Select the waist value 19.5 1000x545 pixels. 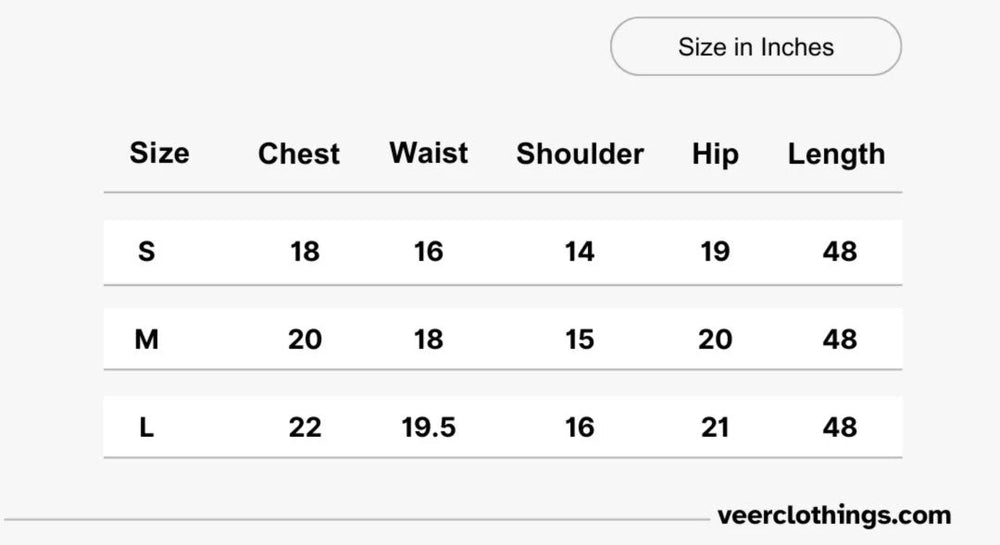(x=428, y=428)
